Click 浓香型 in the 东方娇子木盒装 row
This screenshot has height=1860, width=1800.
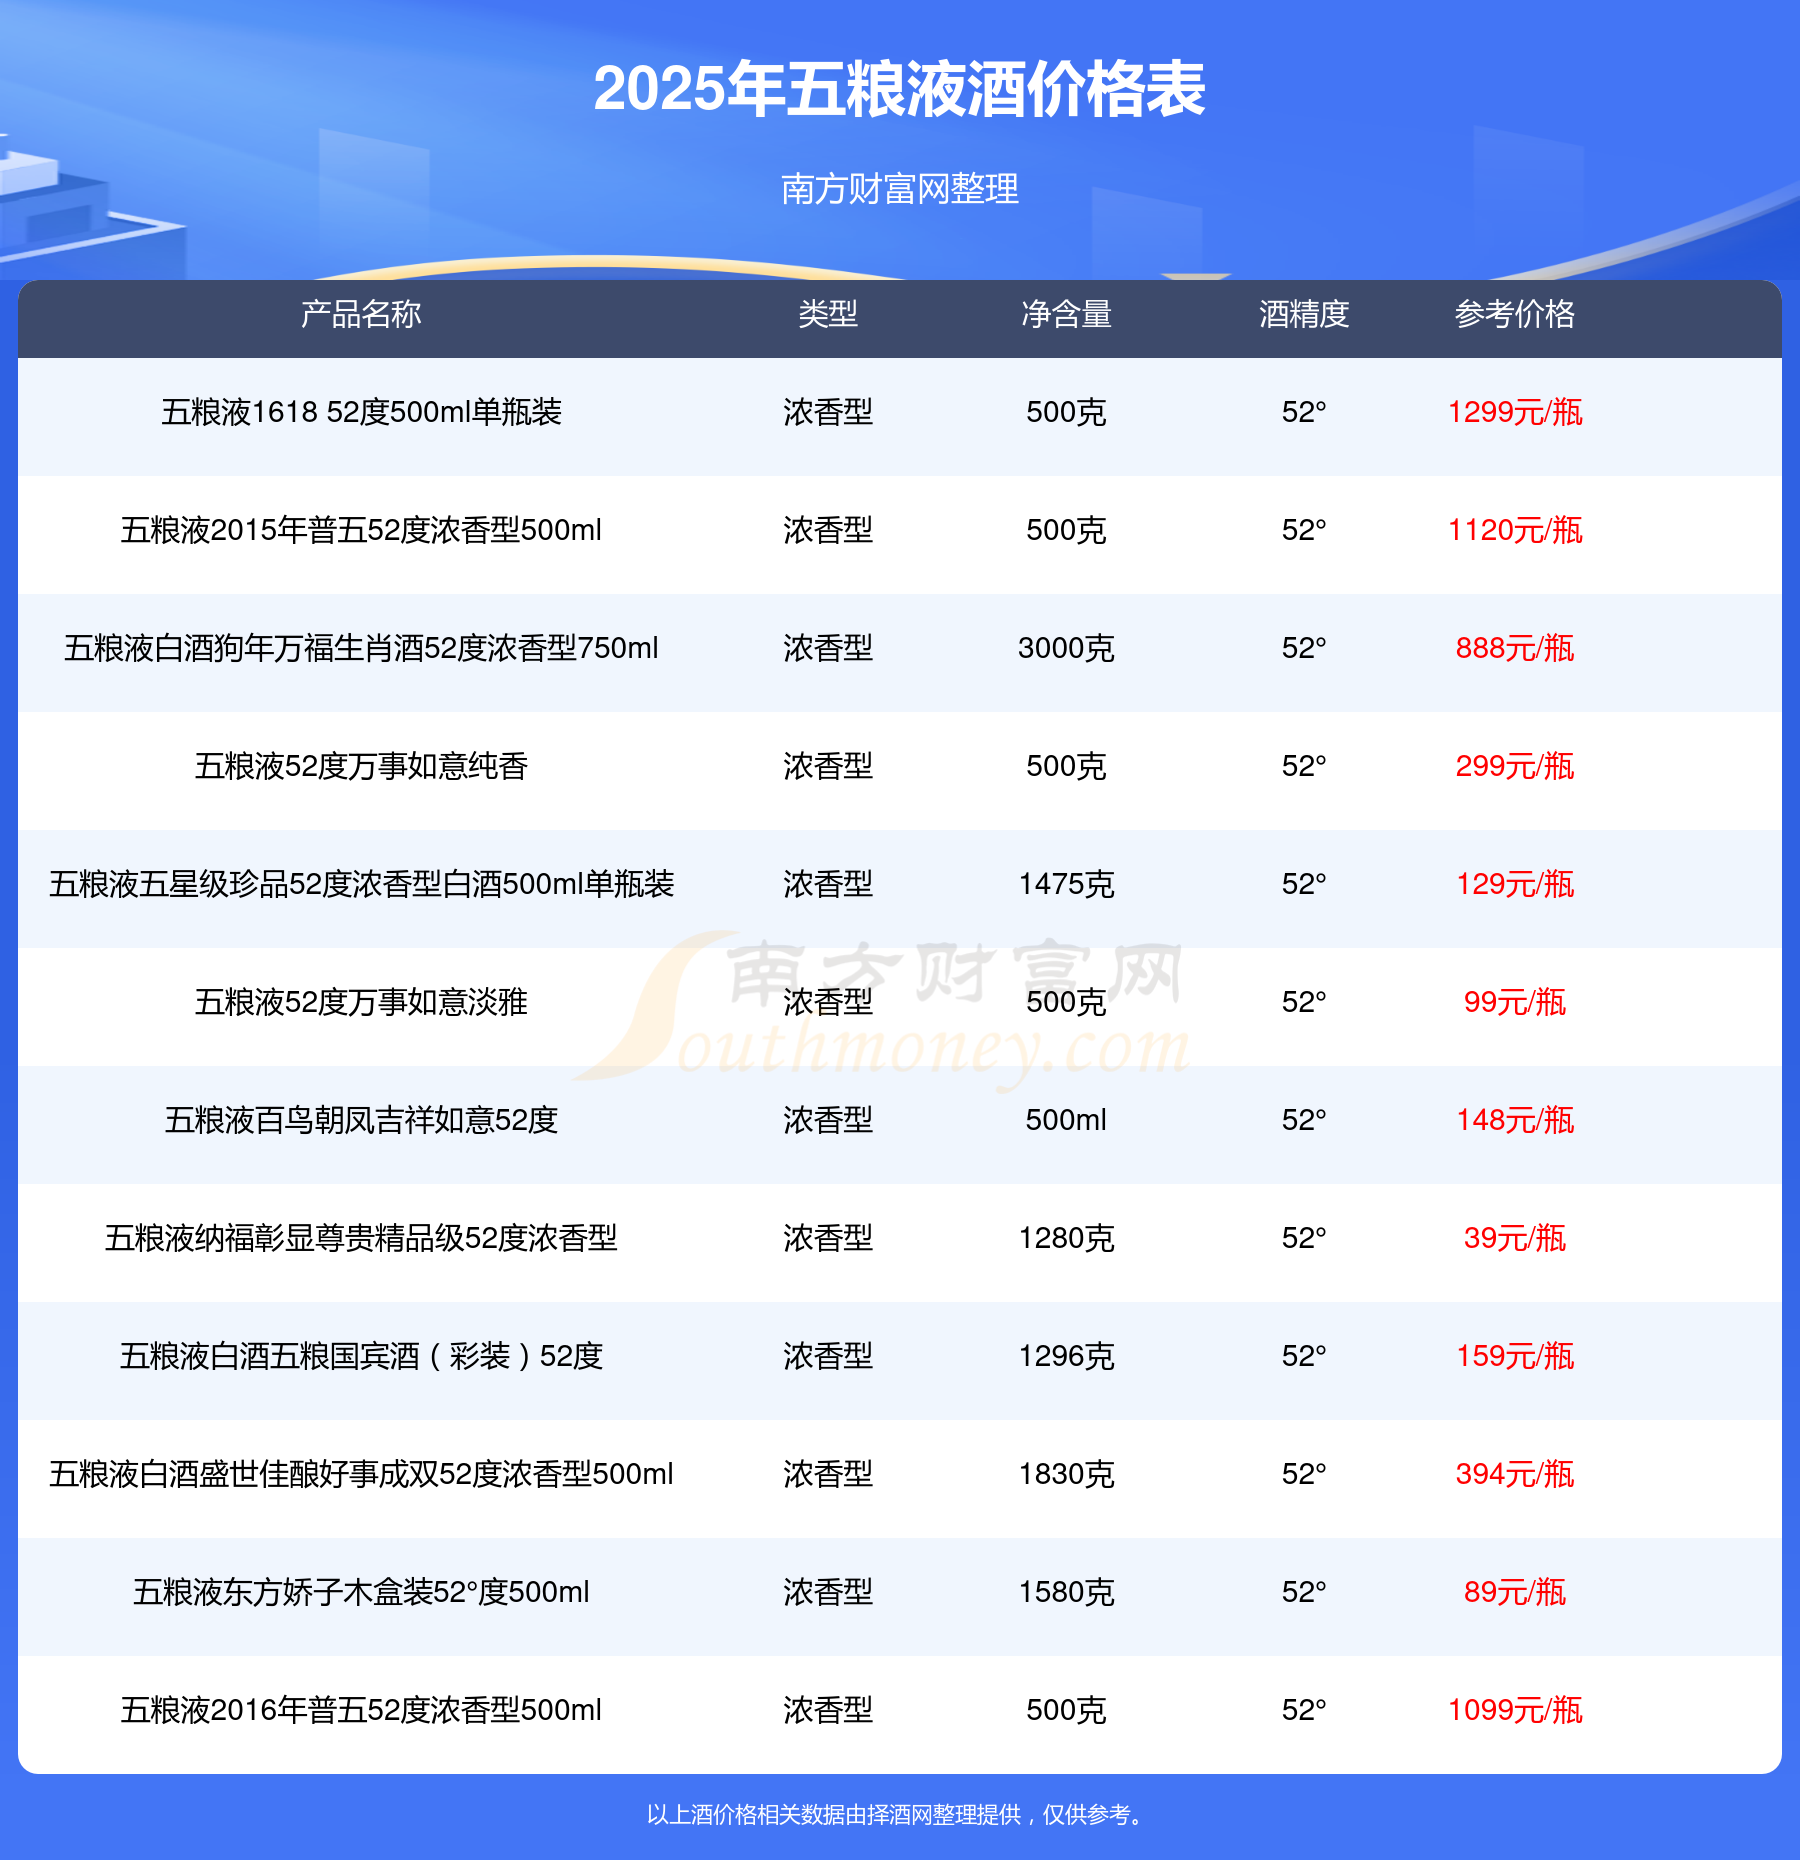[x=828, y=1592]
